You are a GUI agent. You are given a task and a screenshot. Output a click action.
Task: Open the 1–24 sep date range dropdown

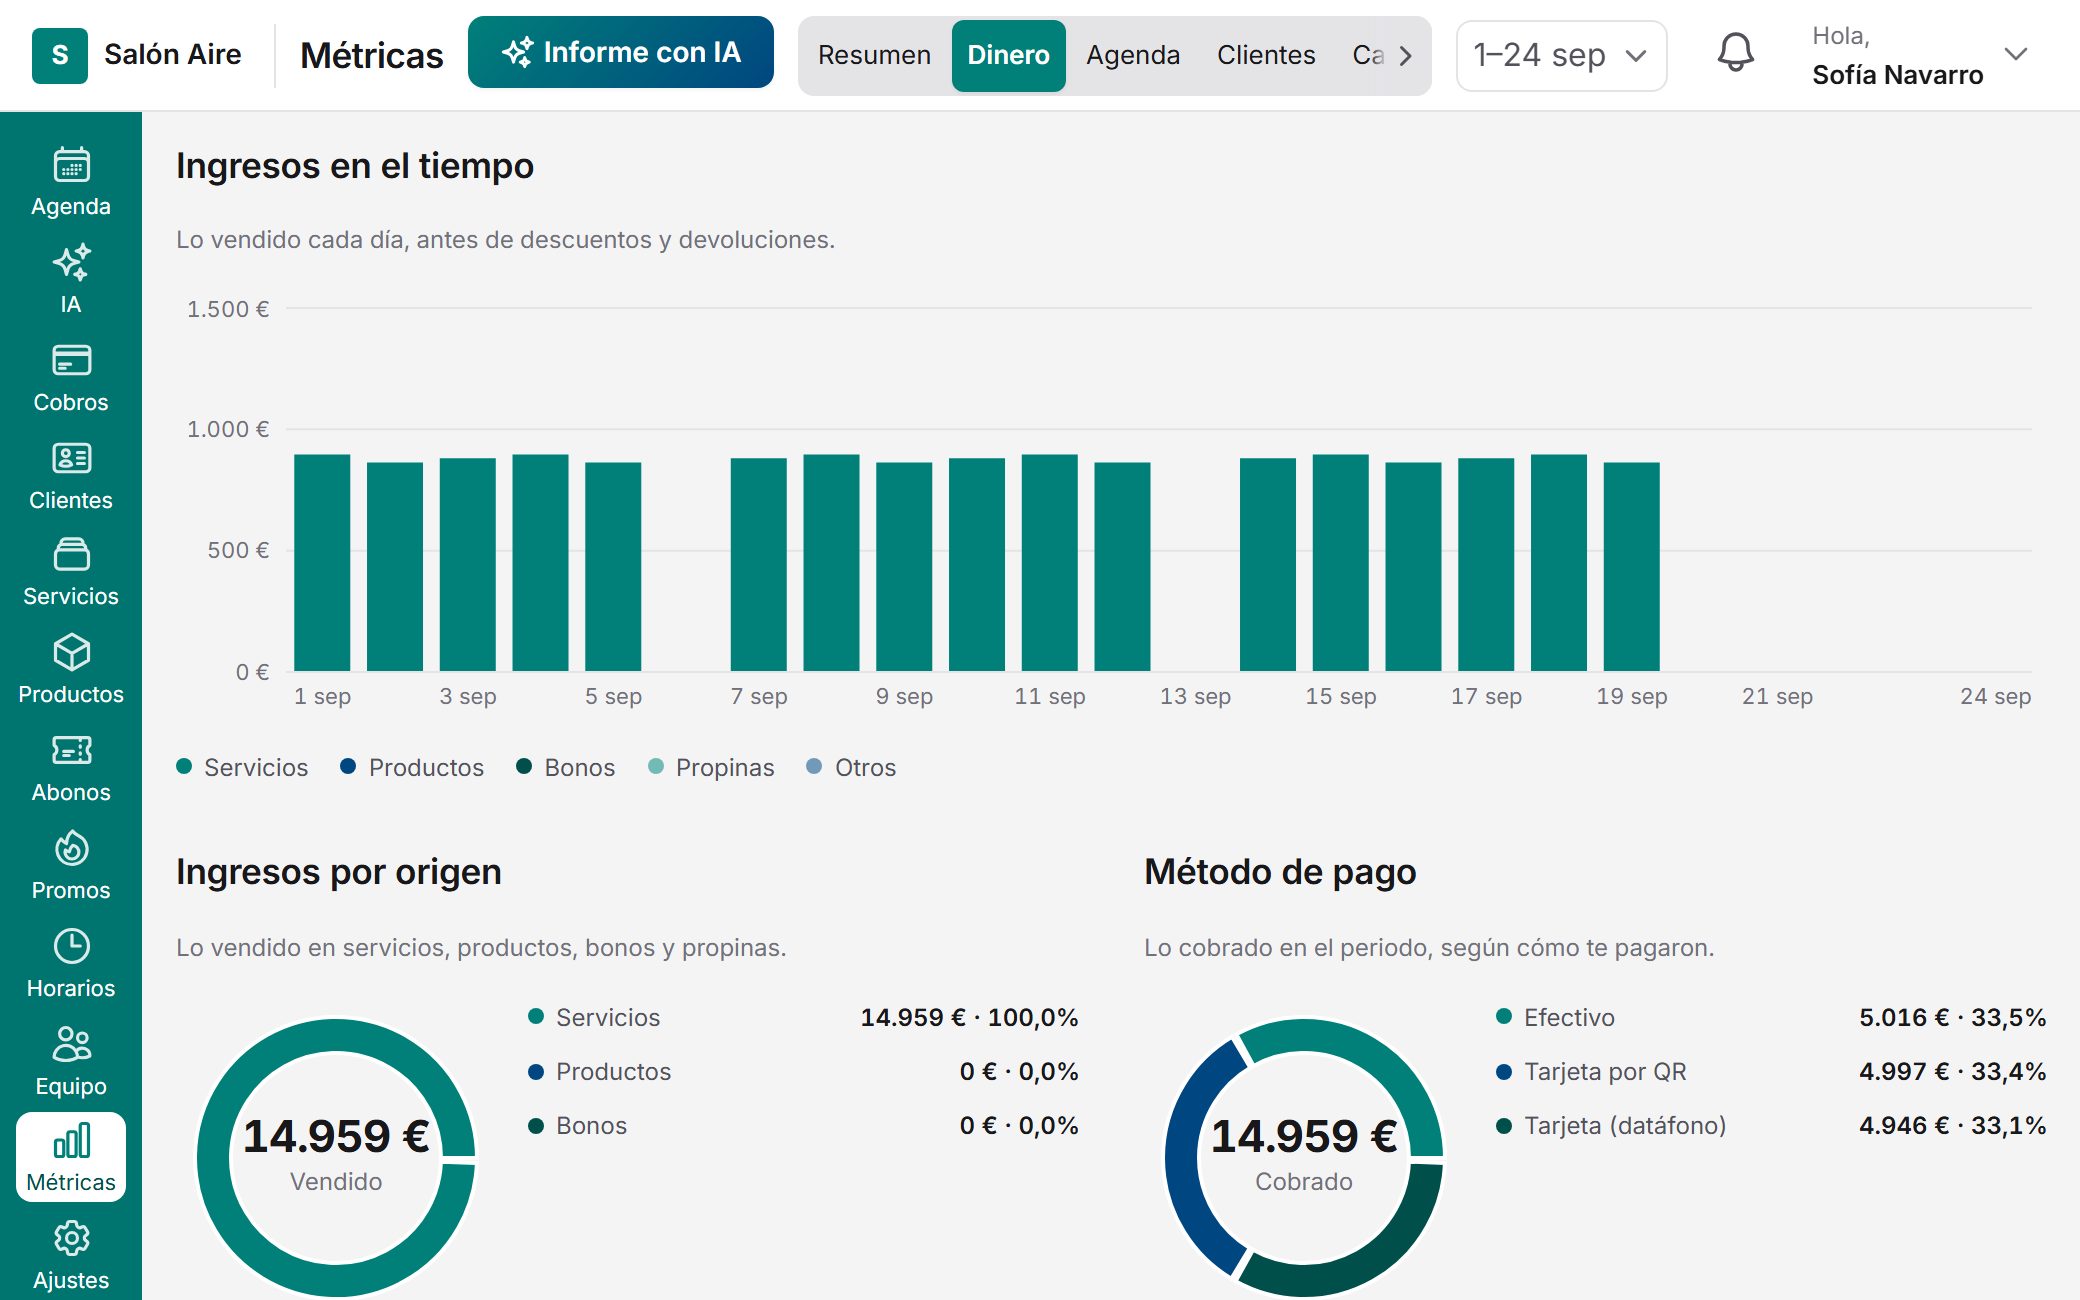point(1561,55)
